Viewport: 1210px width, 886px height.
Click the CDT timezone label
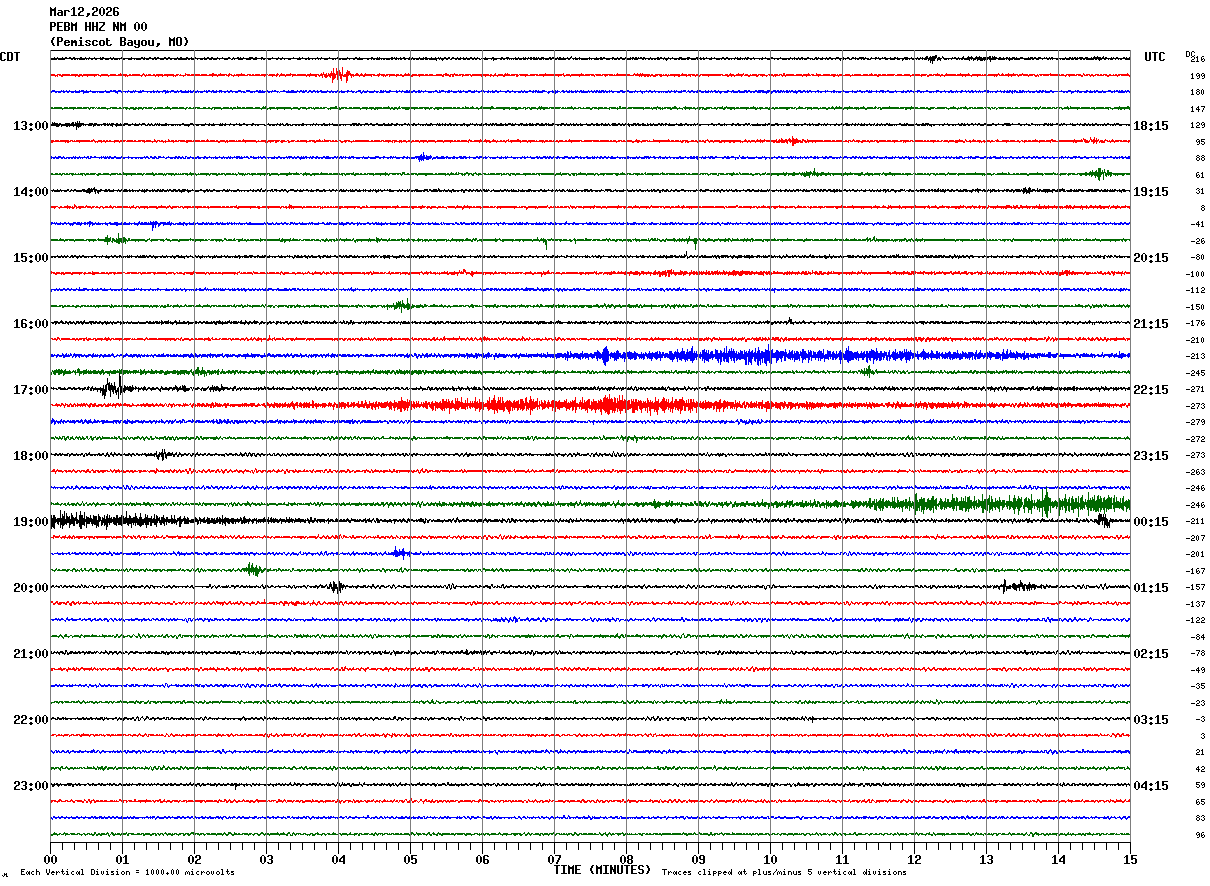(x=10, y=57)
